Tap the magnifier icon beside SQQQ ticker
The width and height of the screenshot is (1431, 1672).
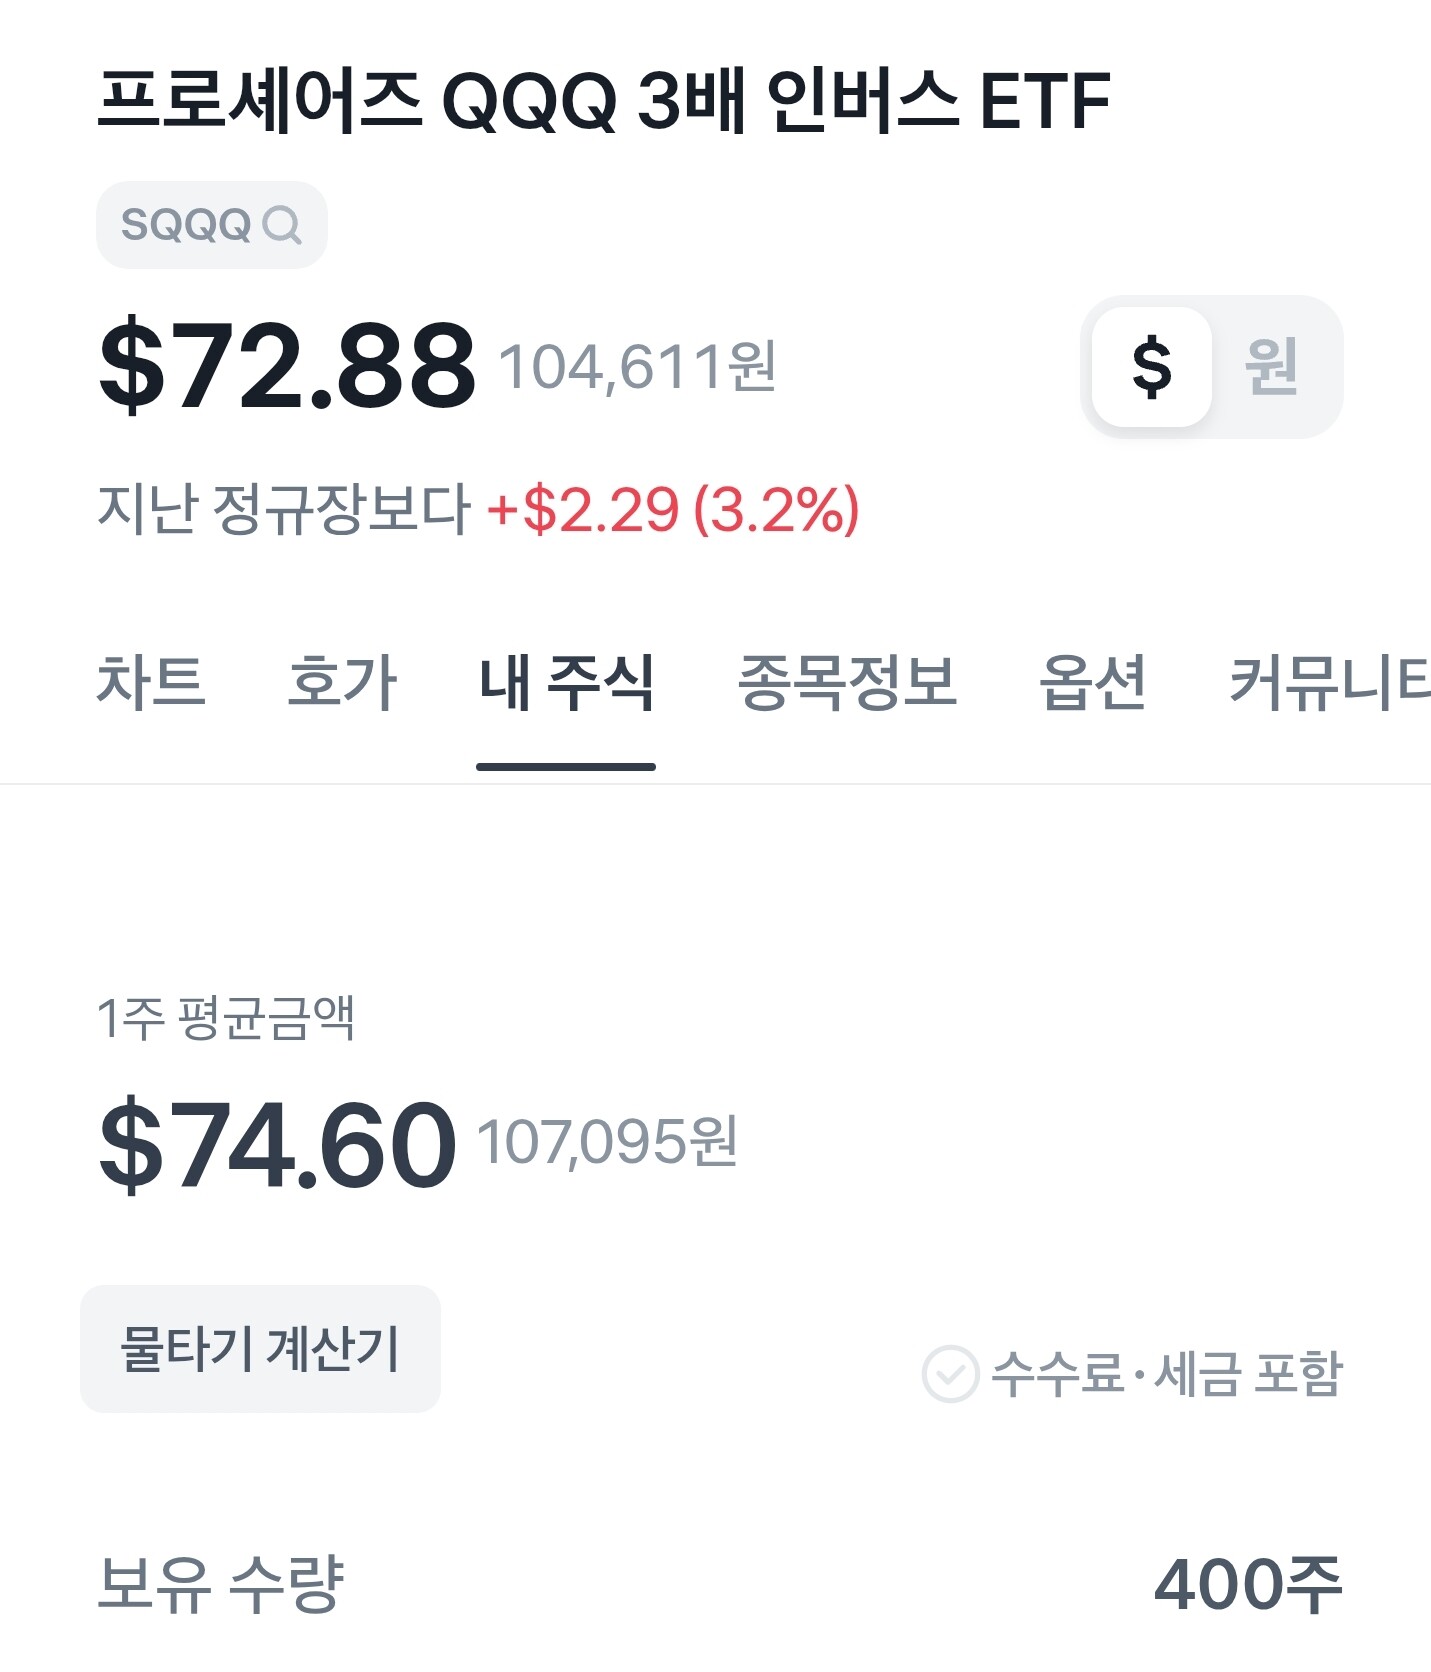pos(282,225)
